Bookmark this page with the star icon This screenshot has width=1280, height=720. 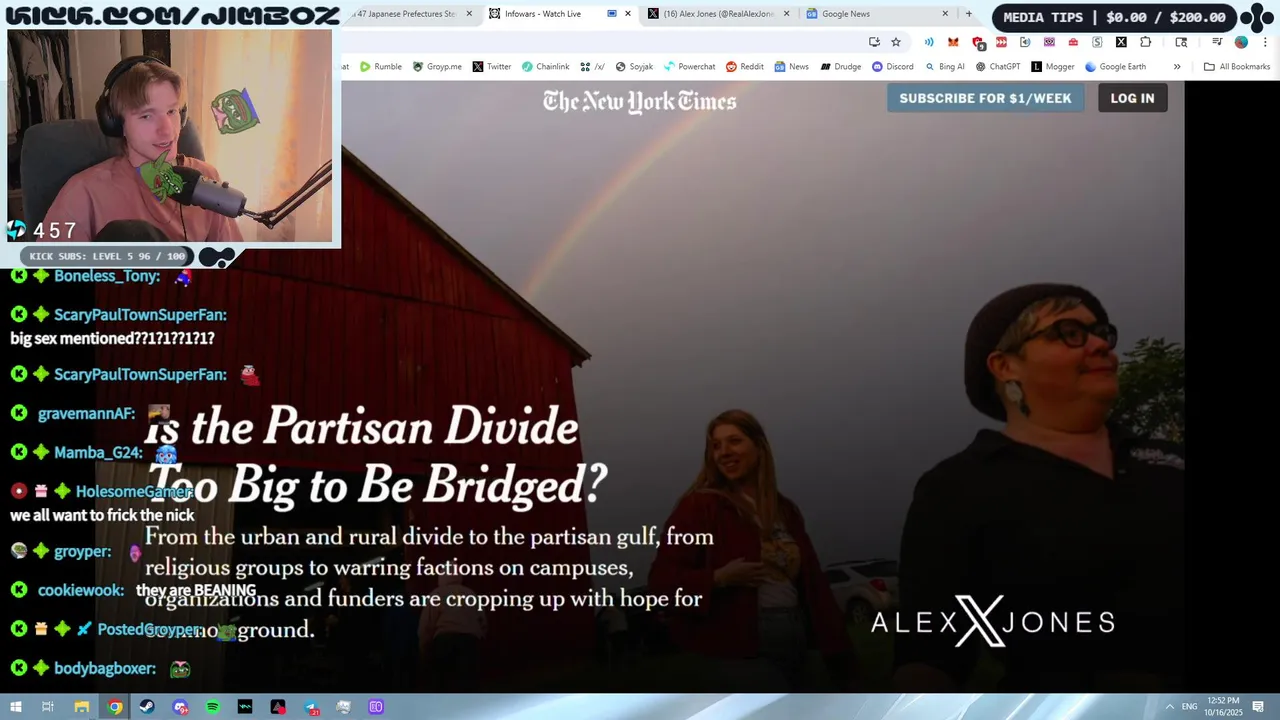point(896,42)
